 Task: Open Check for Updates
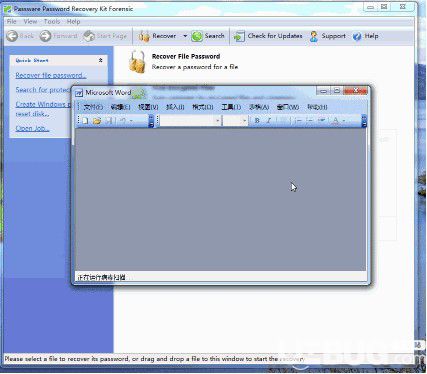click(268, 36)
